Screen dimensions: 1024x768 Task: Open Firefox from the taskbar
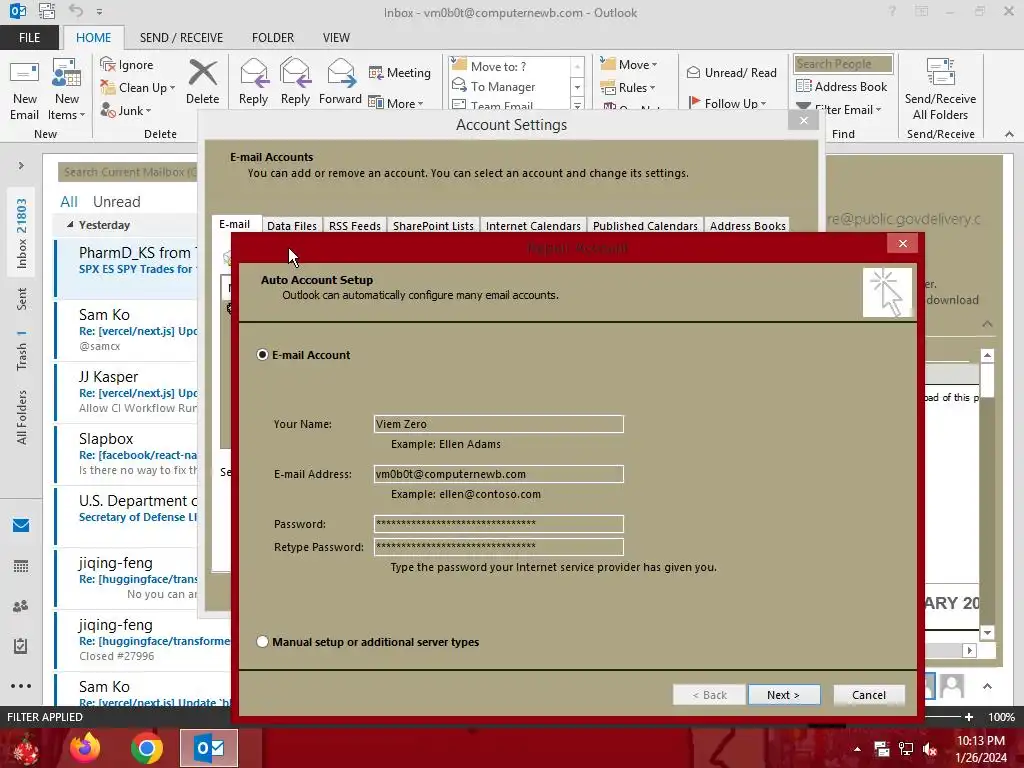pyautogui.click(x=85, y=748)
